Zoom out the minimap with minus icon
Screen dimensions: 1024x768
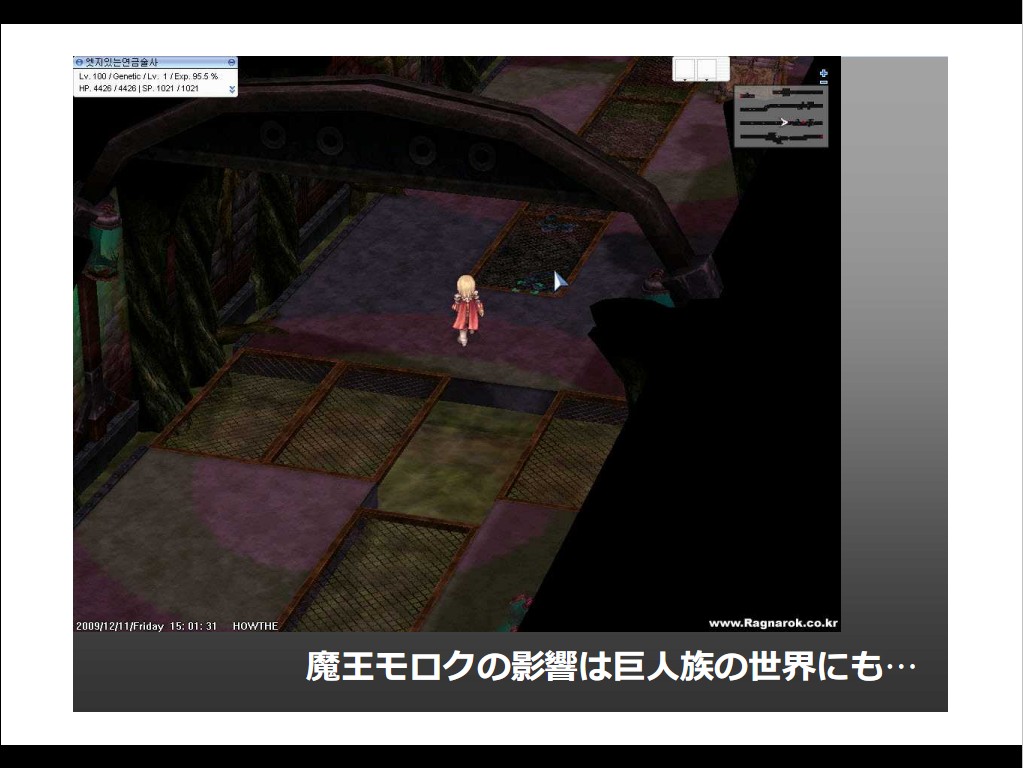tap(824, 82)
